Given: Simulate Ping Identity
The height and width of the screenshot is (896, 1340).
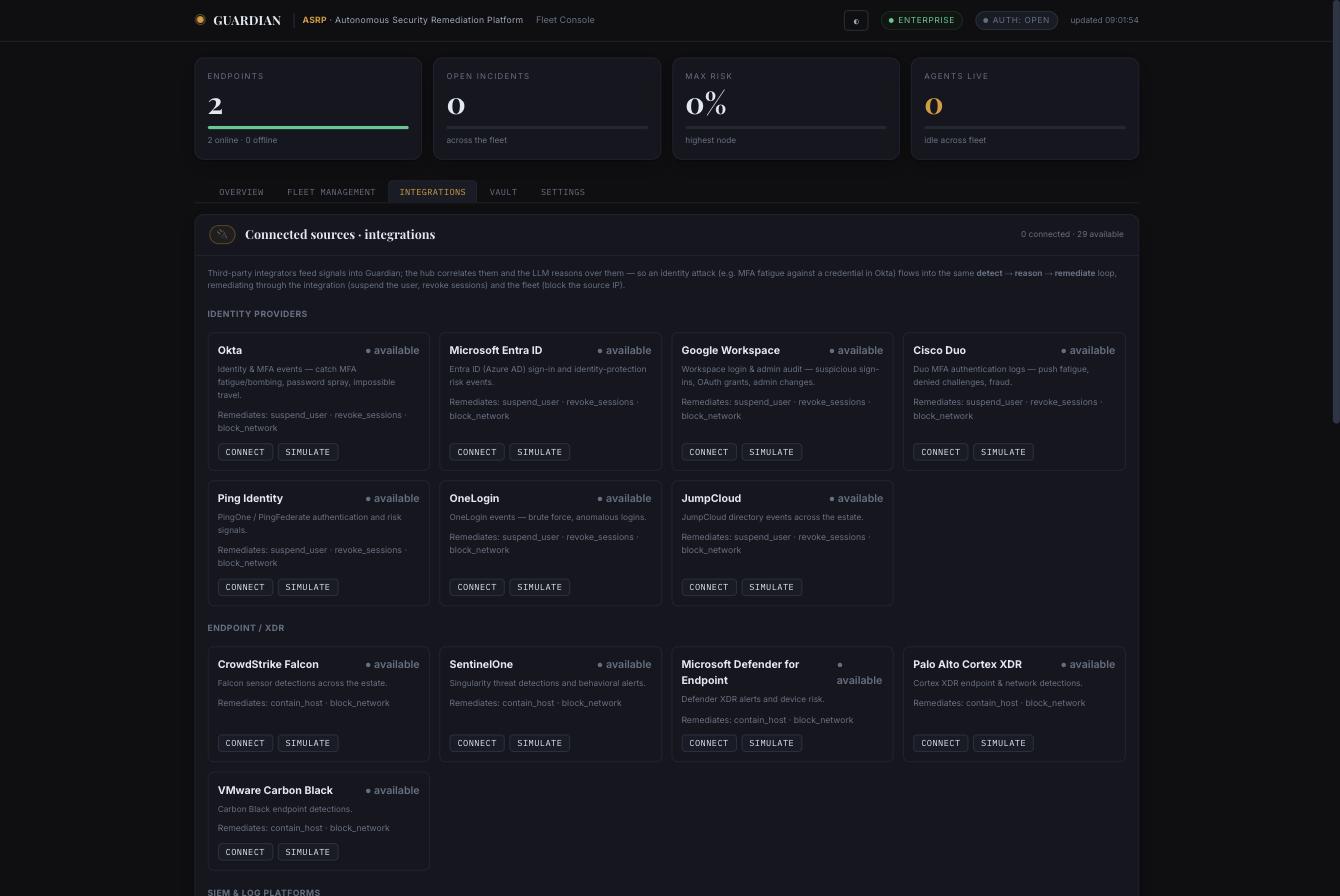Looking at the screenshot, I should pos(308,587).
